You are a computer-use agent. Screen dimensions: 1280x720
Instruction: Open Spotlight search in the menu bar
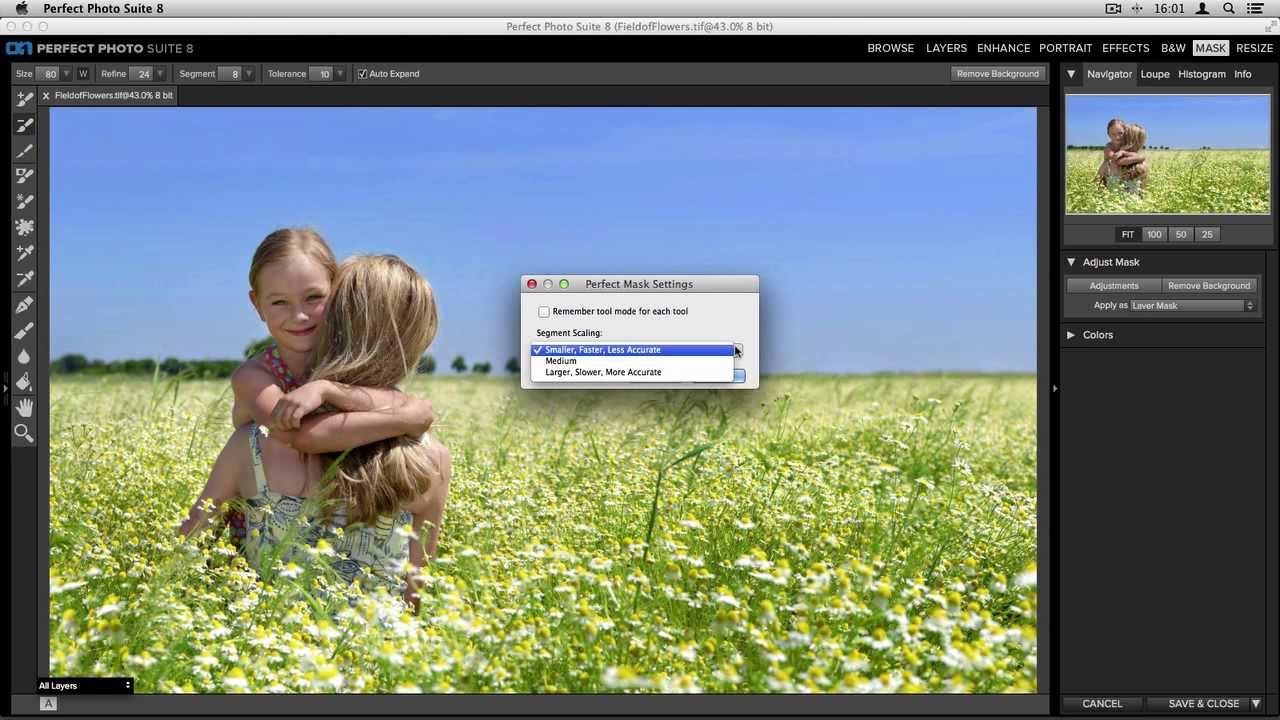point(1229,9)
